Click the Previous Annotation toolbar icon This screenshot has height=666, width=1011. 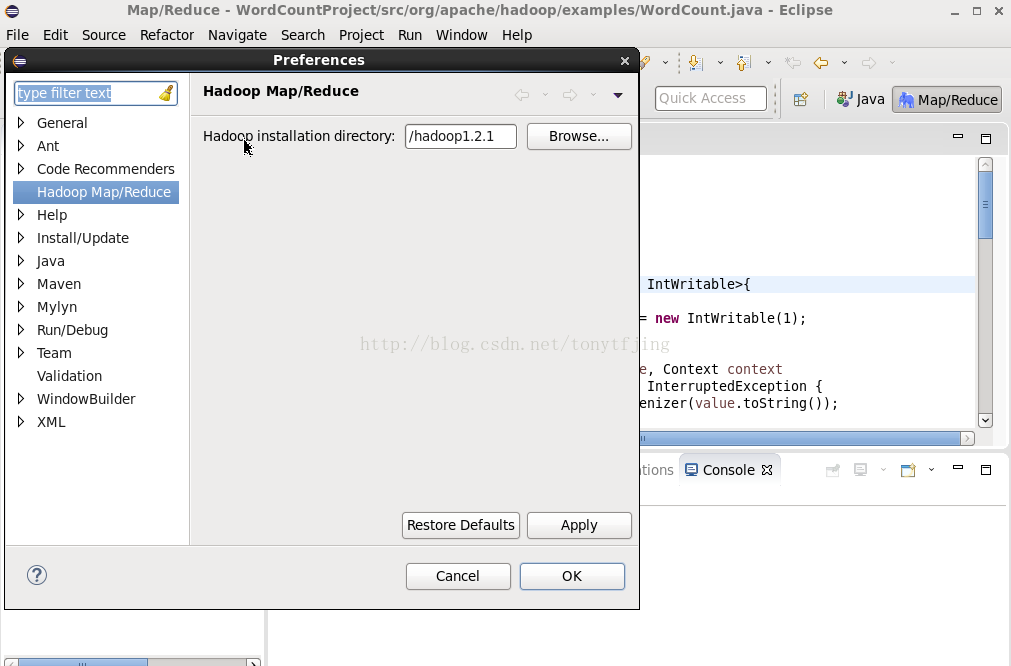pyautogui.click(x=743, y=63)
